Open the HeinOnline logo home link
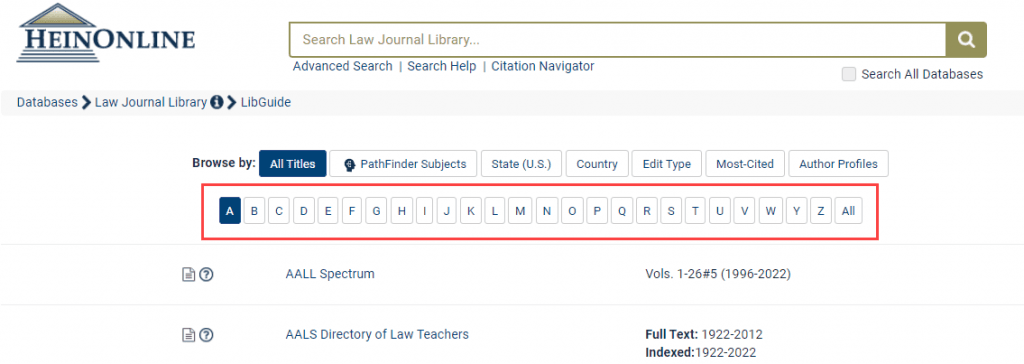 [x=106, y=33]
